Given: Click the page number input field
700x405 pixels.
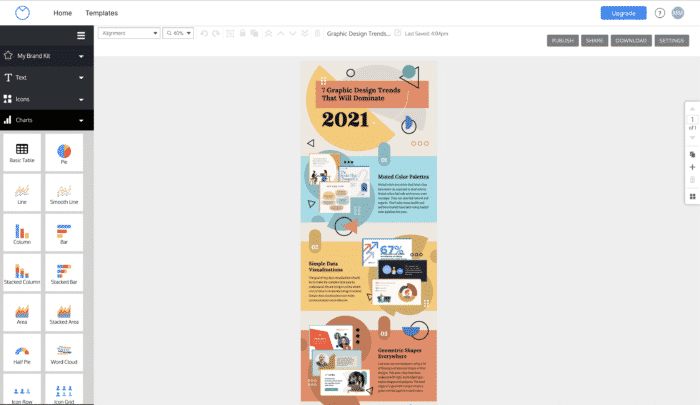Looking at the screenshot, I should [x=691, y=119].
